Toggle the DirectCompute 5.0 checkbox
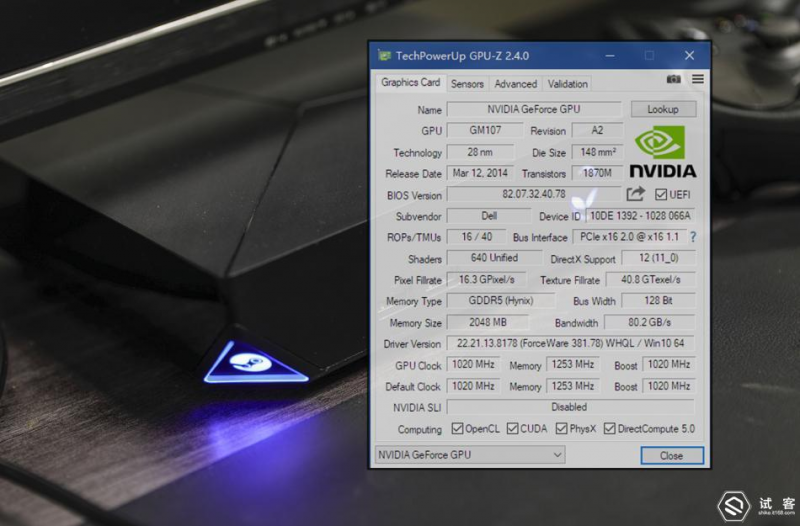 click(609, 429)
